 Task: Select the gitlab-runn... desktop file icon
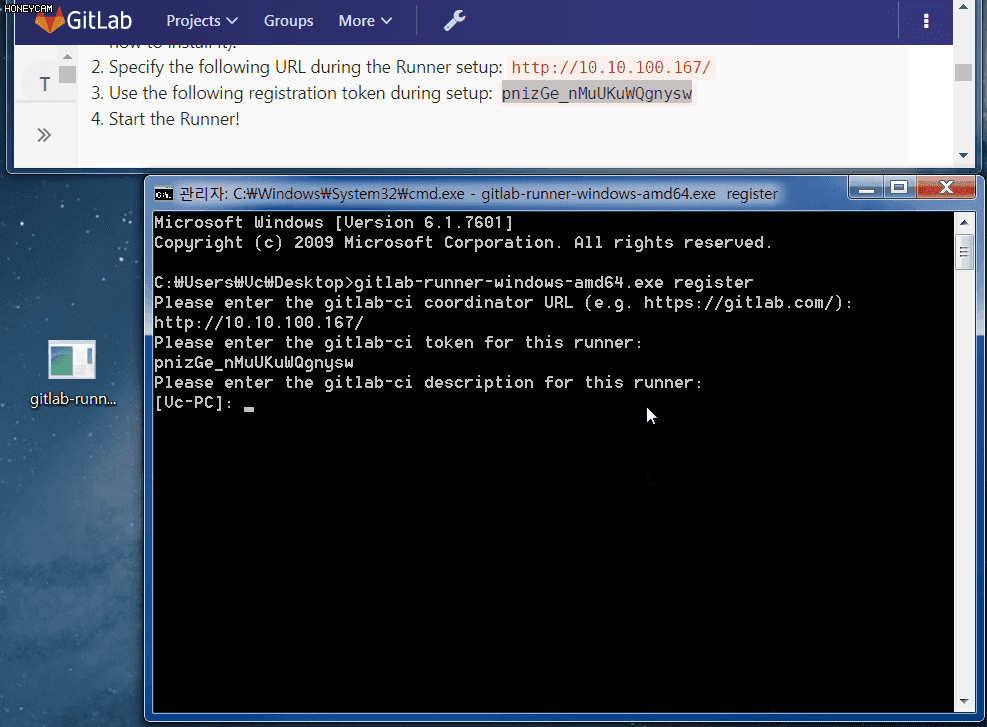(x=72, y=374)
